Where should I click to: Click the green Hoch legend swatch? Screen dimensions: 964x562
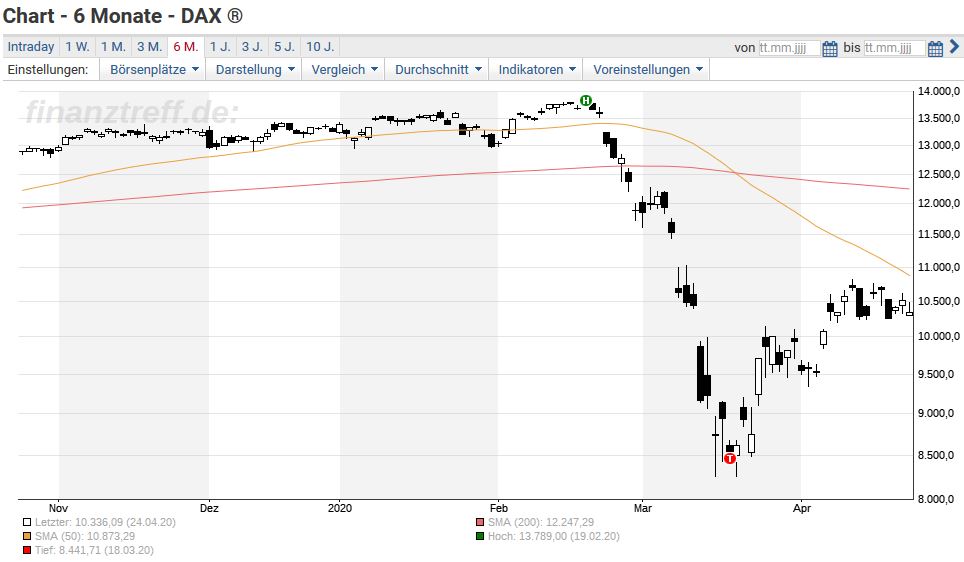[x=480, y=537]
